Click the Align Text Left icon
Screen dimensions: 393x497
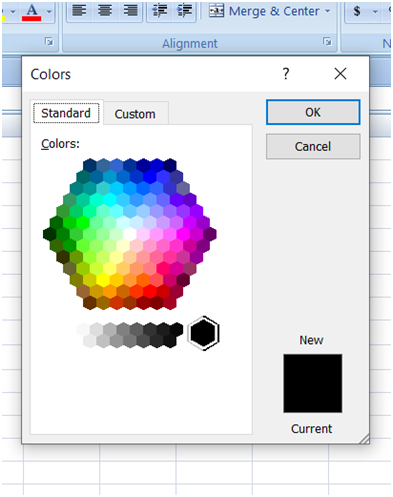(x=79, y=11)
